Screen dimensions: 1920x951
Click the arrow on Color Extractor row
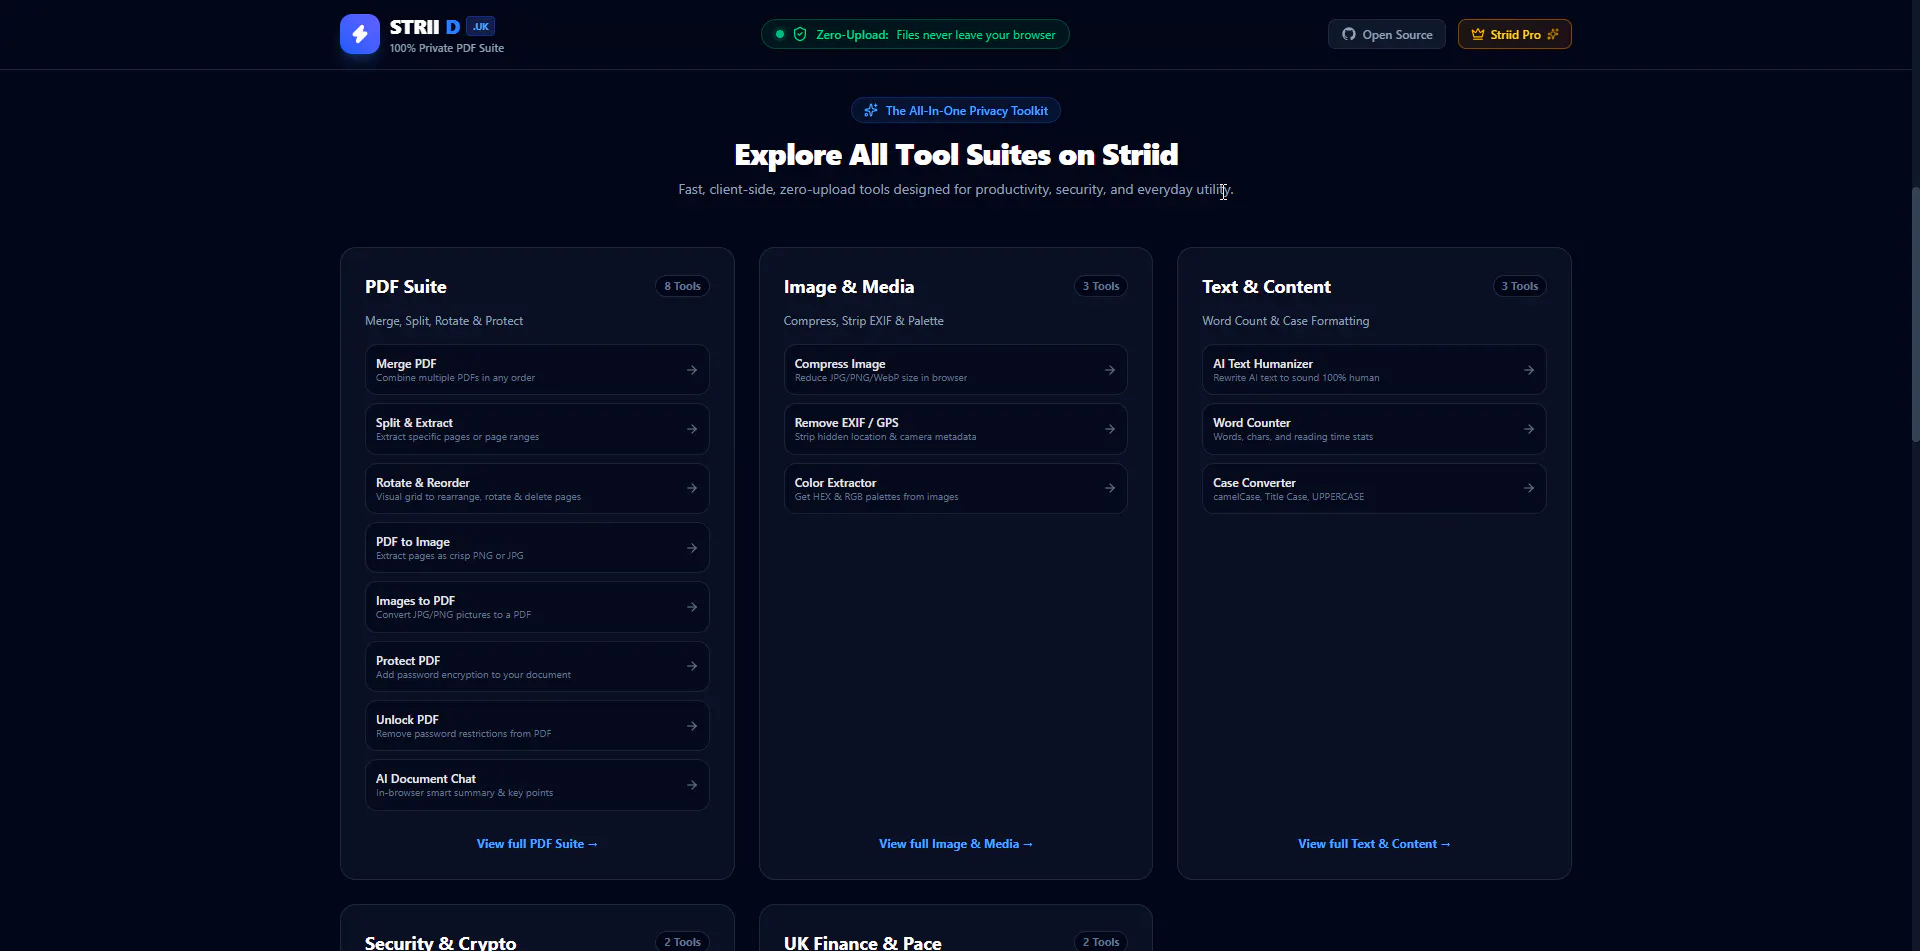click(x=1110, y=488)
